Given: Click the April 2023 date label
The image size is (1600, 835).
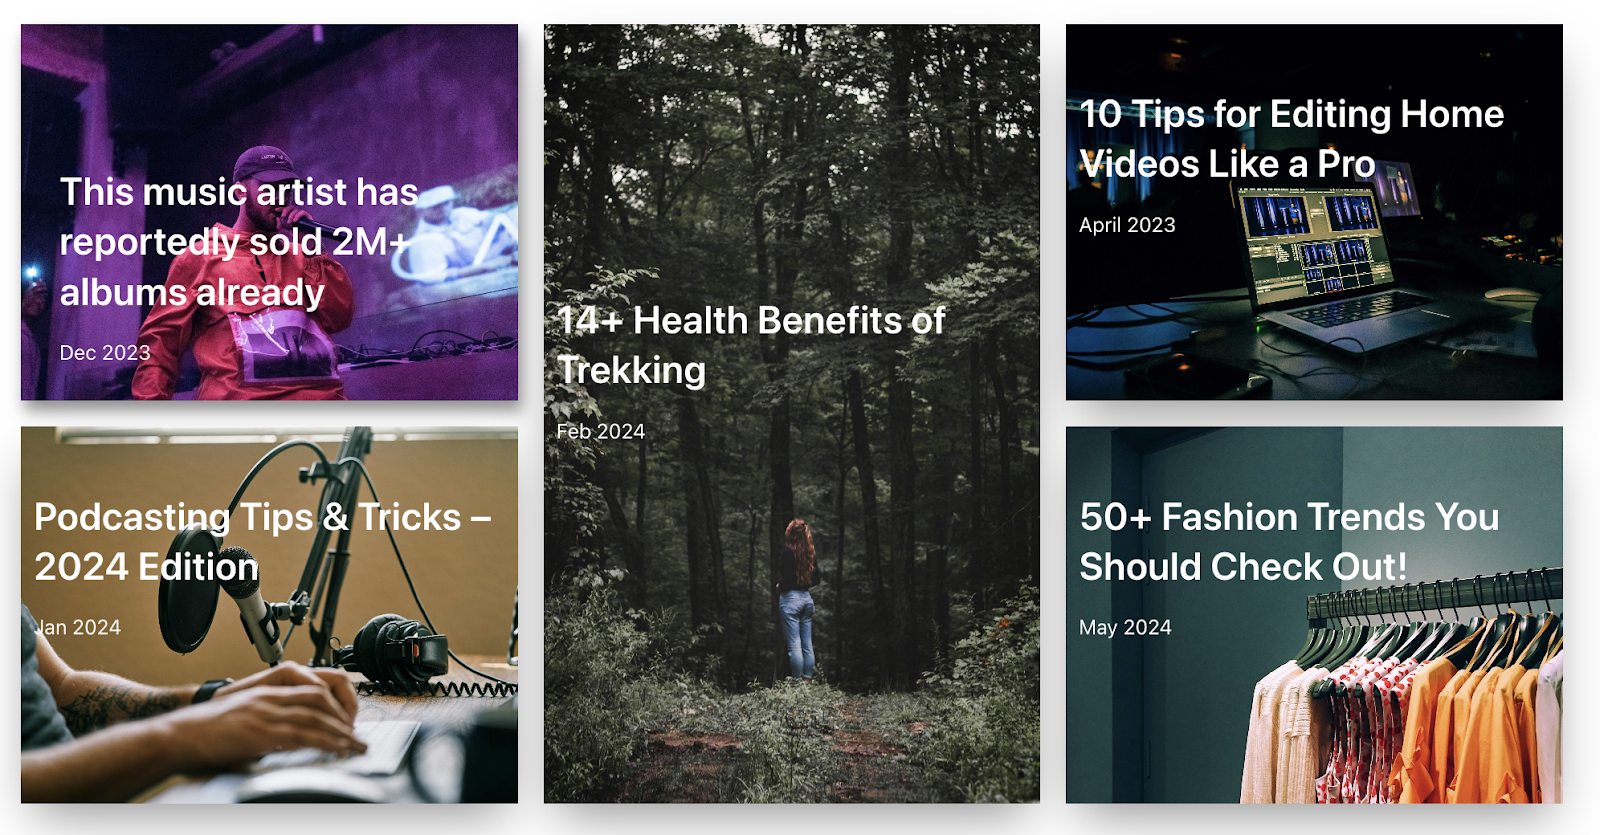Looking at the screenshot, I should click(1127, 225).
